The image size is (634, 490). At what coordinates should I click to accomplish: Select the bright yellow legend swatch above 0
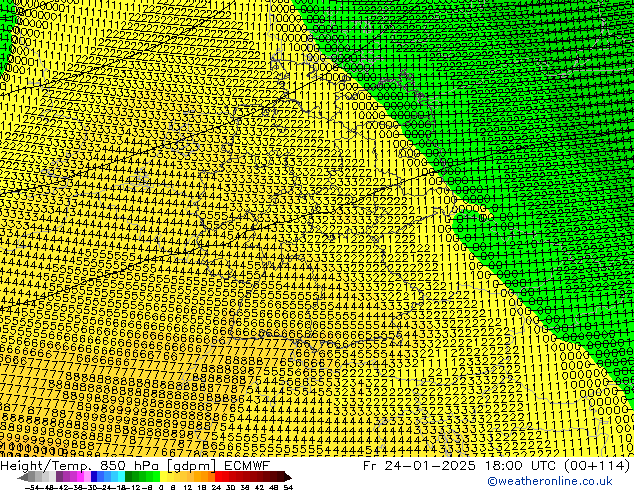point(163,476)
